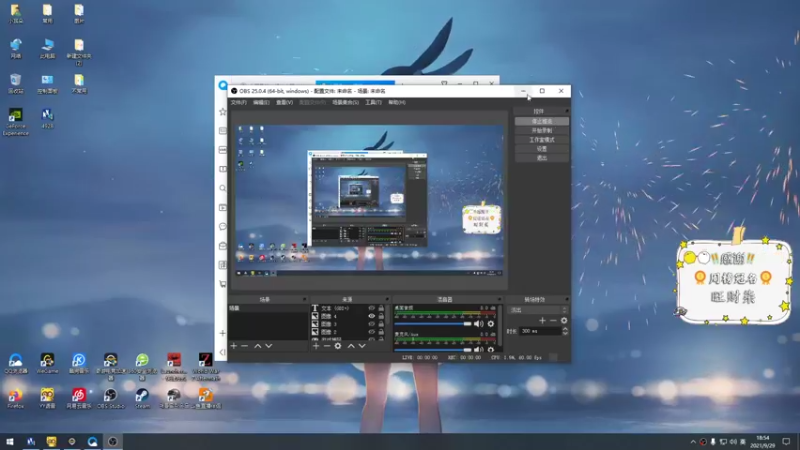Decrease transition duration with down arrow
The image size is (800, 450).
[565, 333]
